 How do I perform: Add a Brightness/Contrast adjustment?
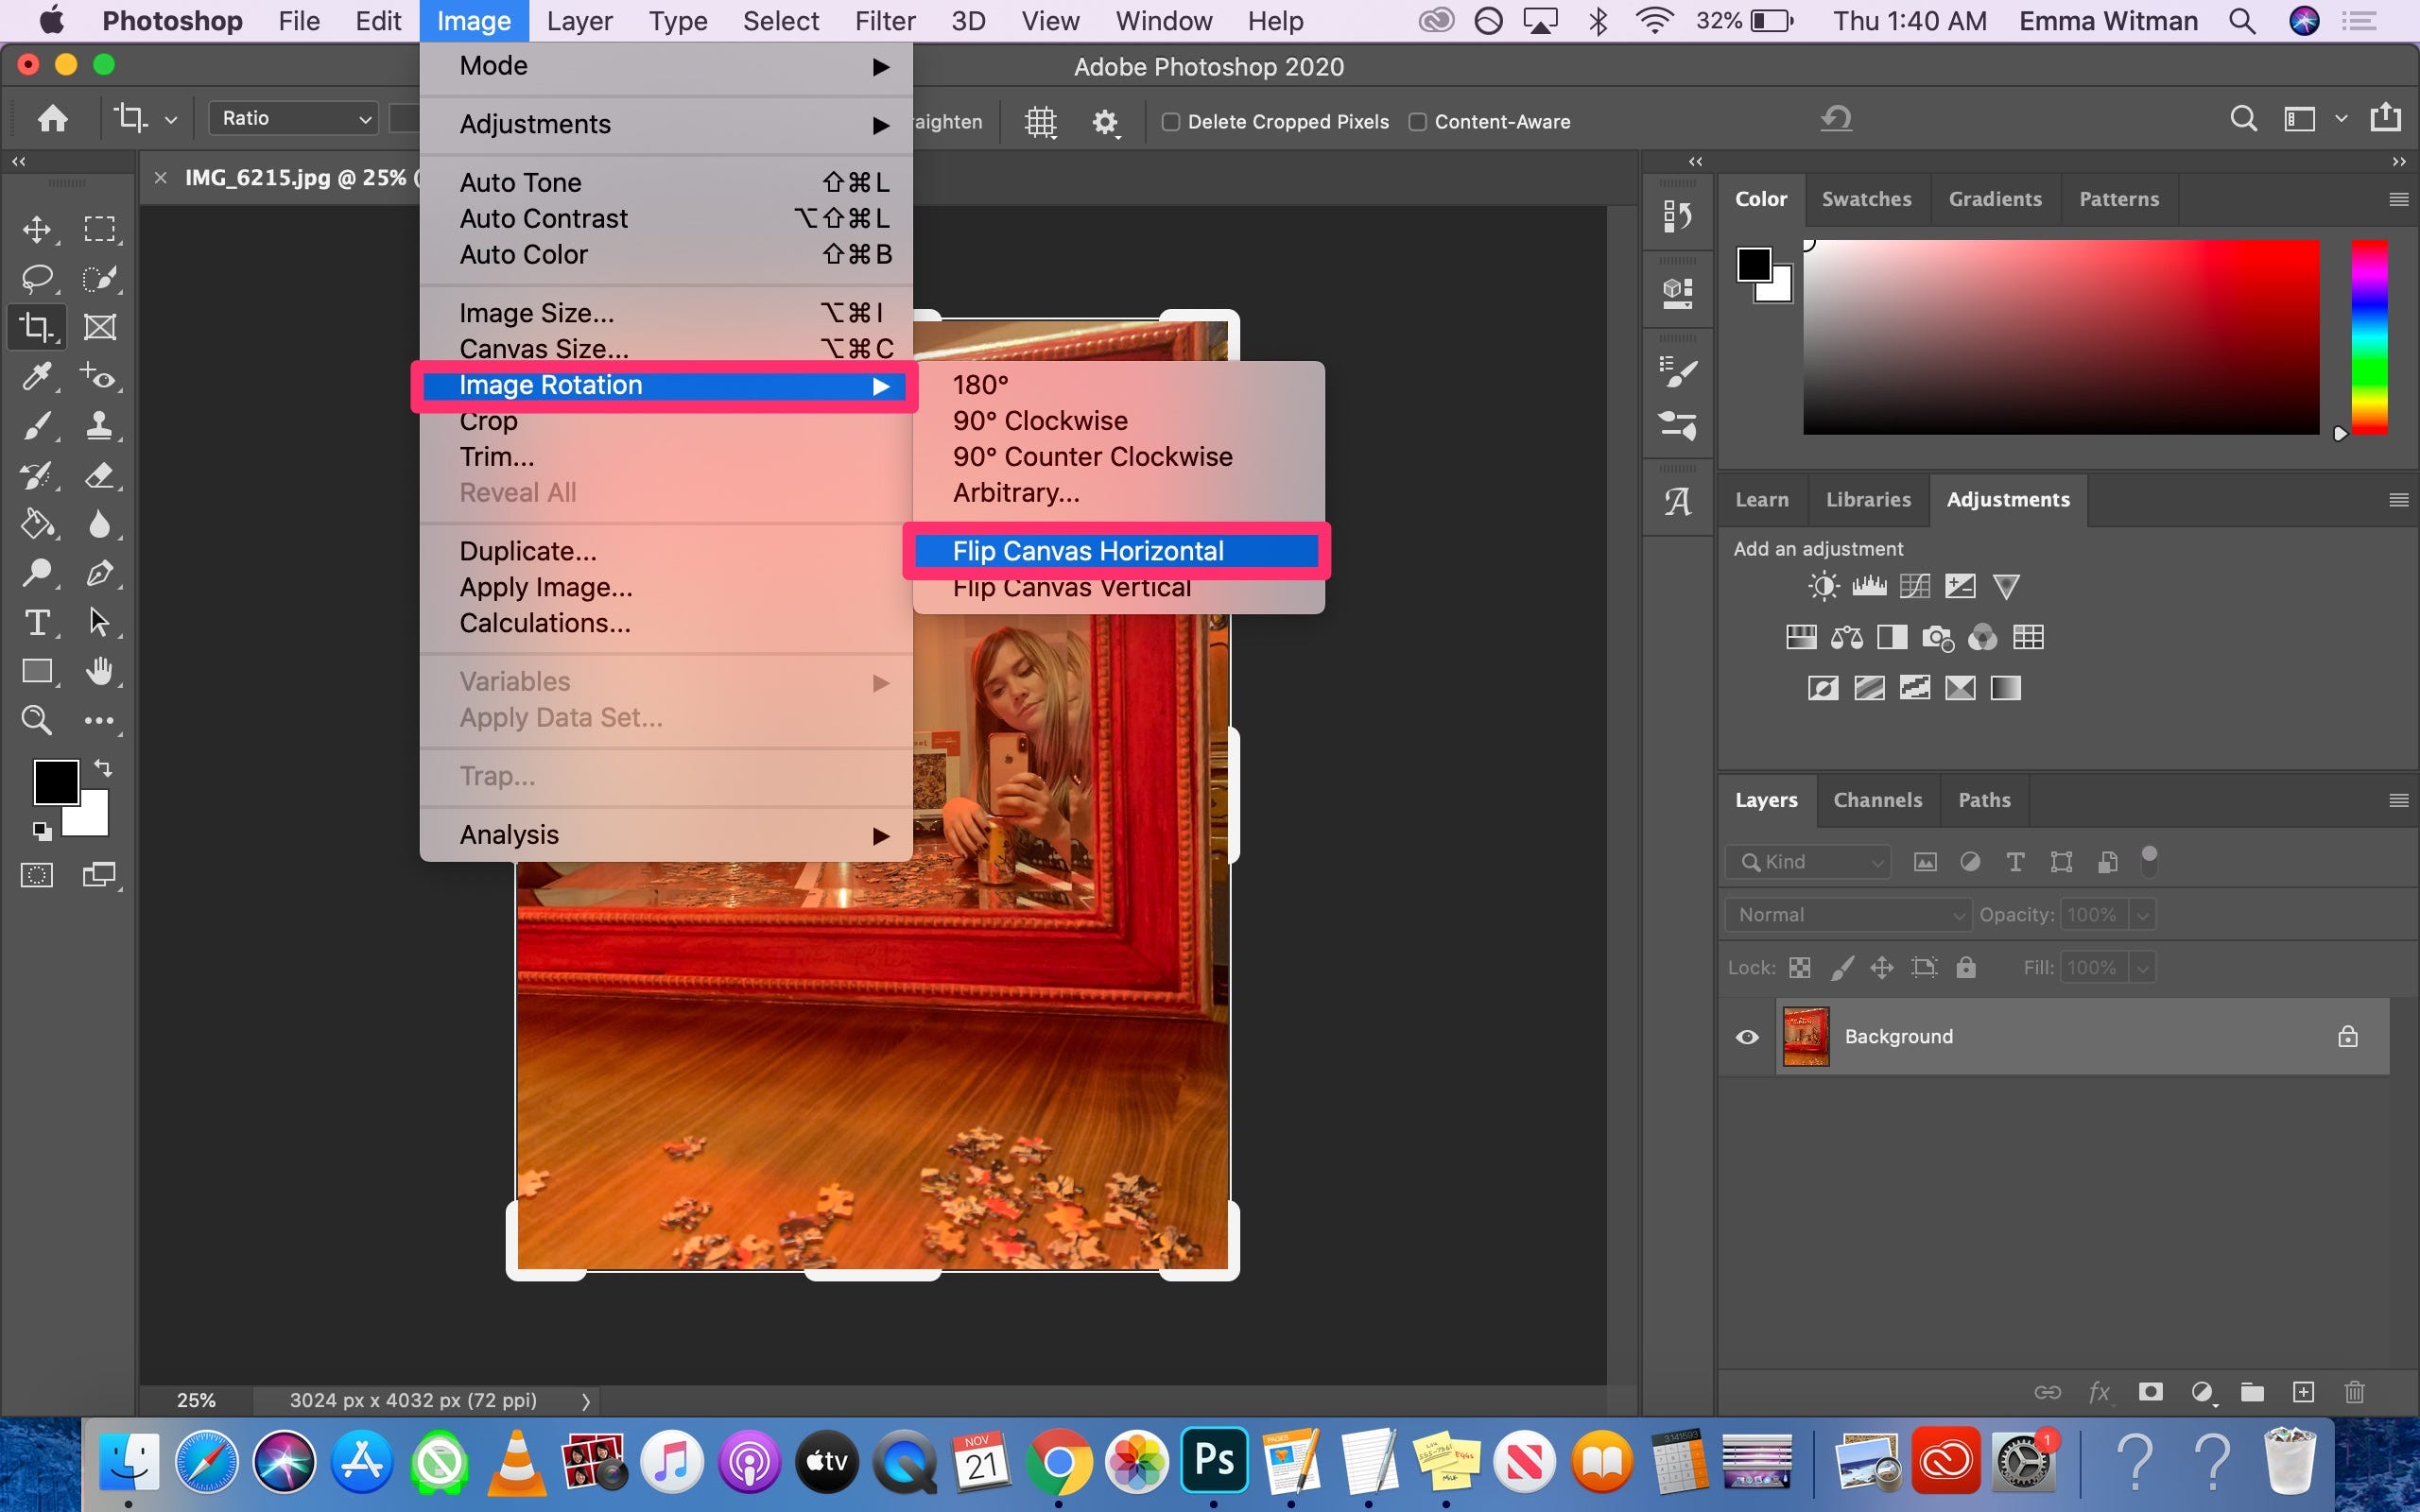coord(1823,586)
